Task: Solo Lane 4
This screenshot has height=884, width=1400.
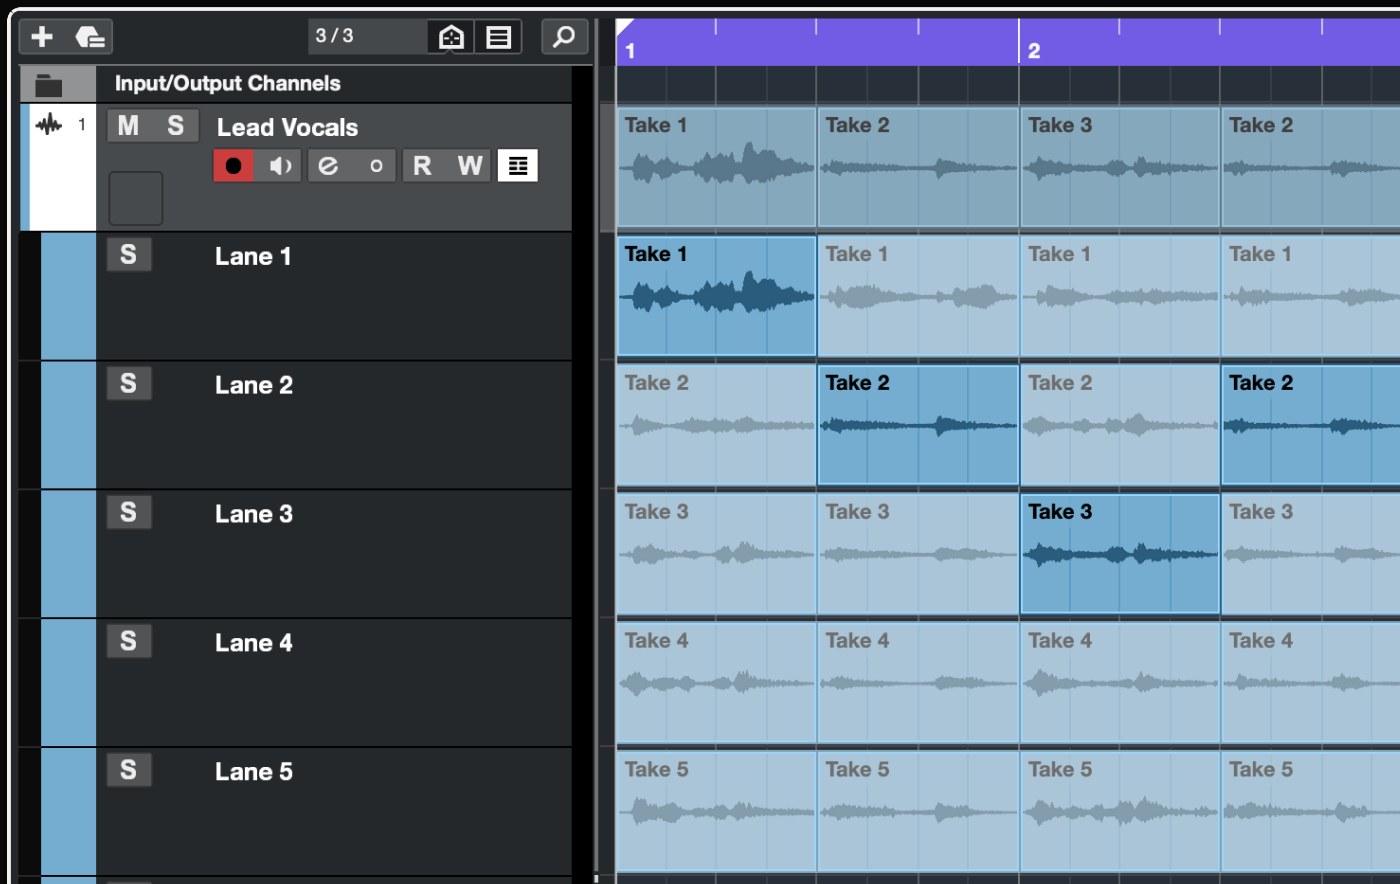Action: click(x=129, y=641)
